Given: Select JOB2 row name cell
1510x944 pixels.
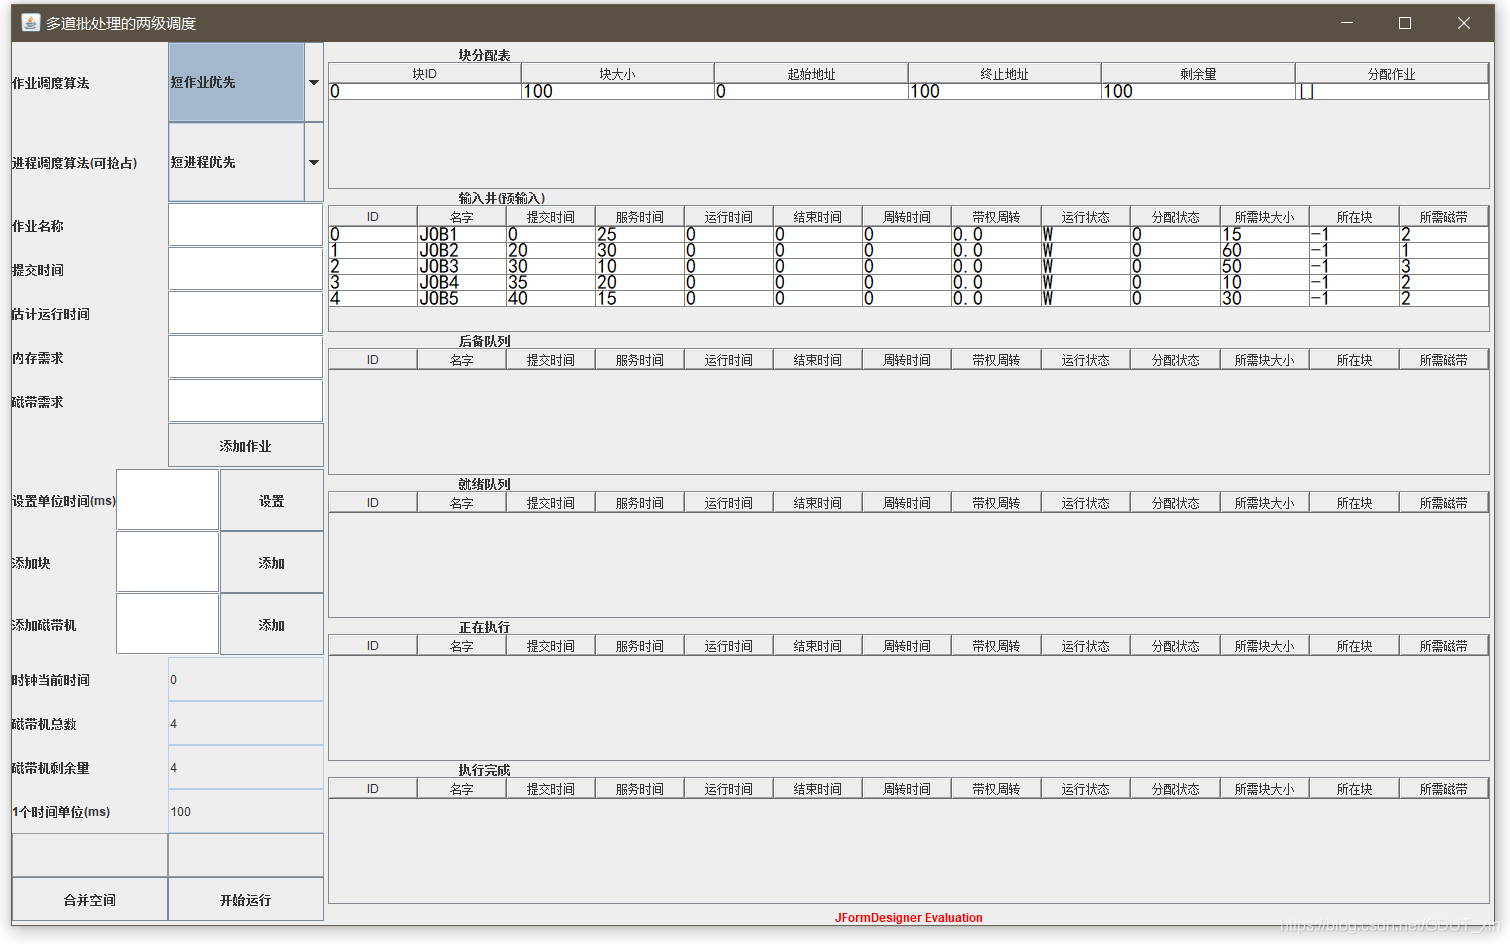Looking at the screenshot, I should tap(462, 250).
